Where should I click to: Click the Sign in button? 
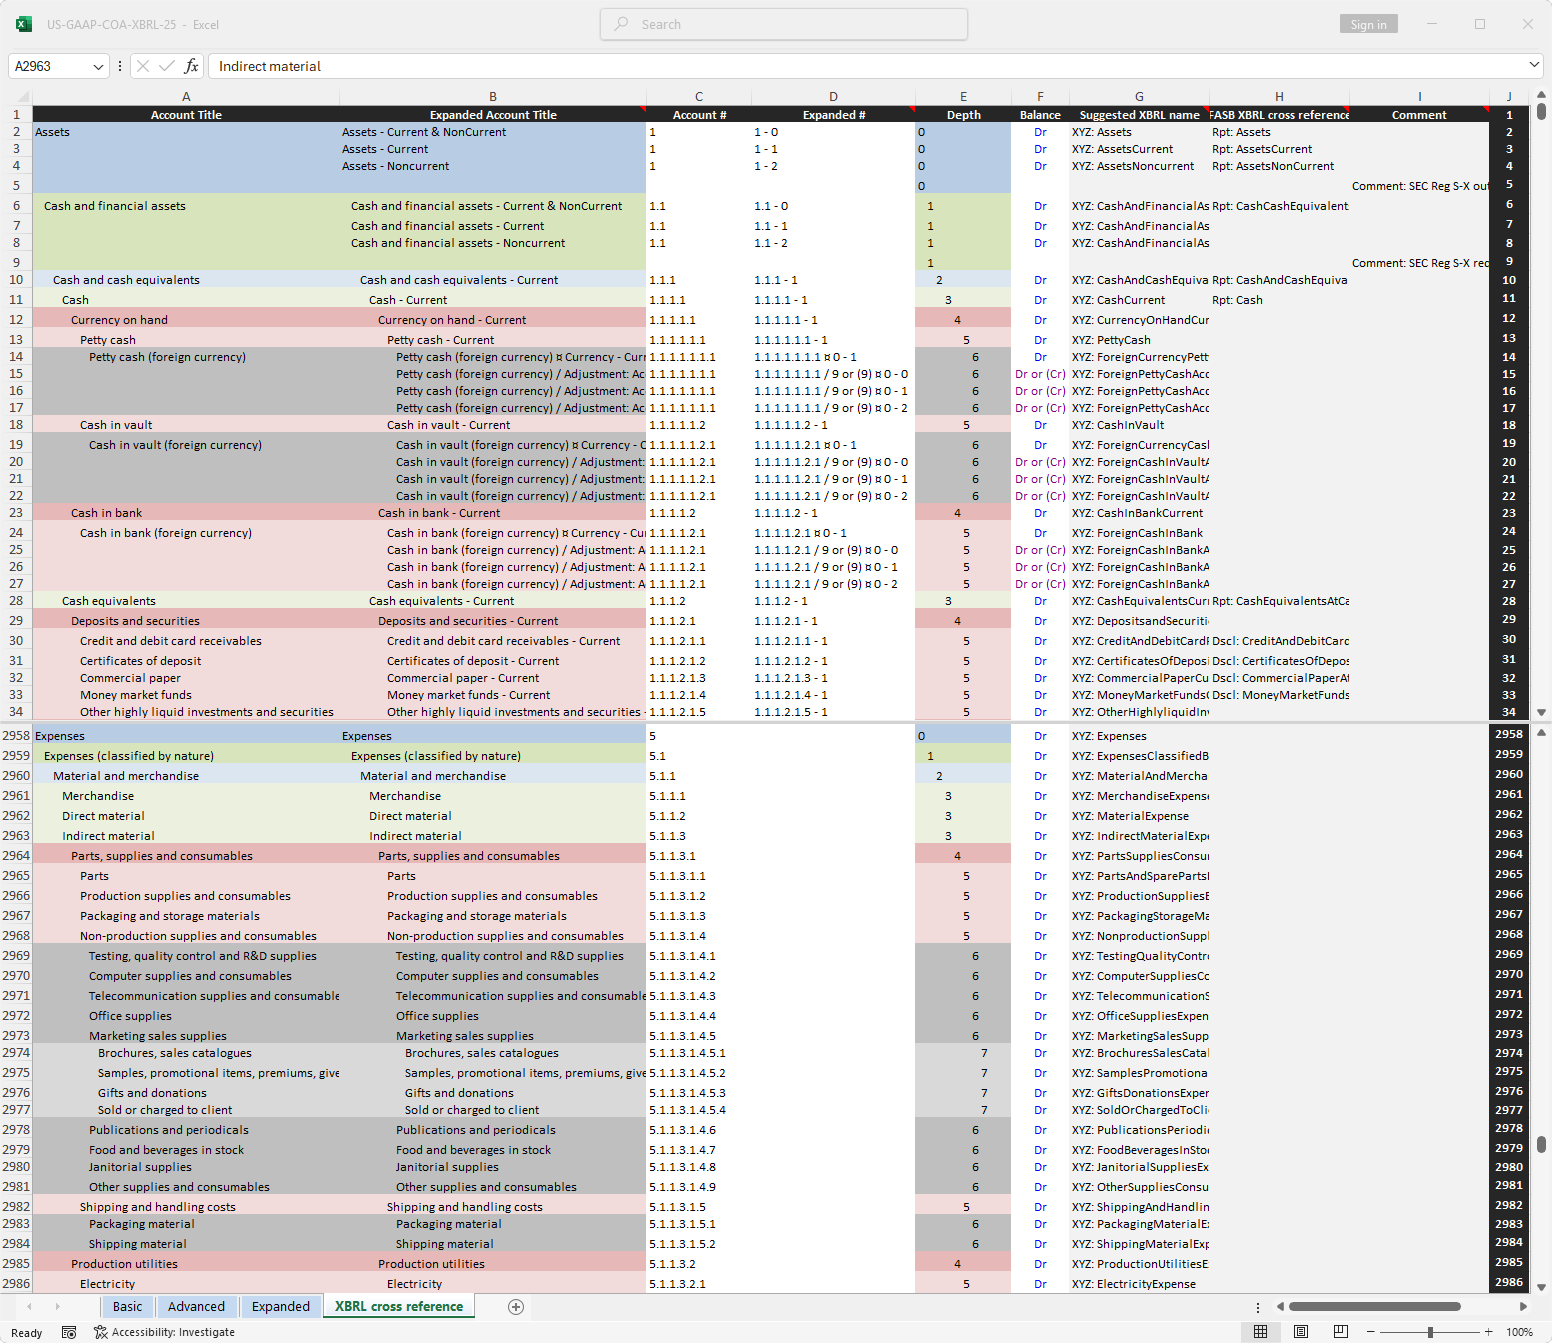coord(1368,24)
